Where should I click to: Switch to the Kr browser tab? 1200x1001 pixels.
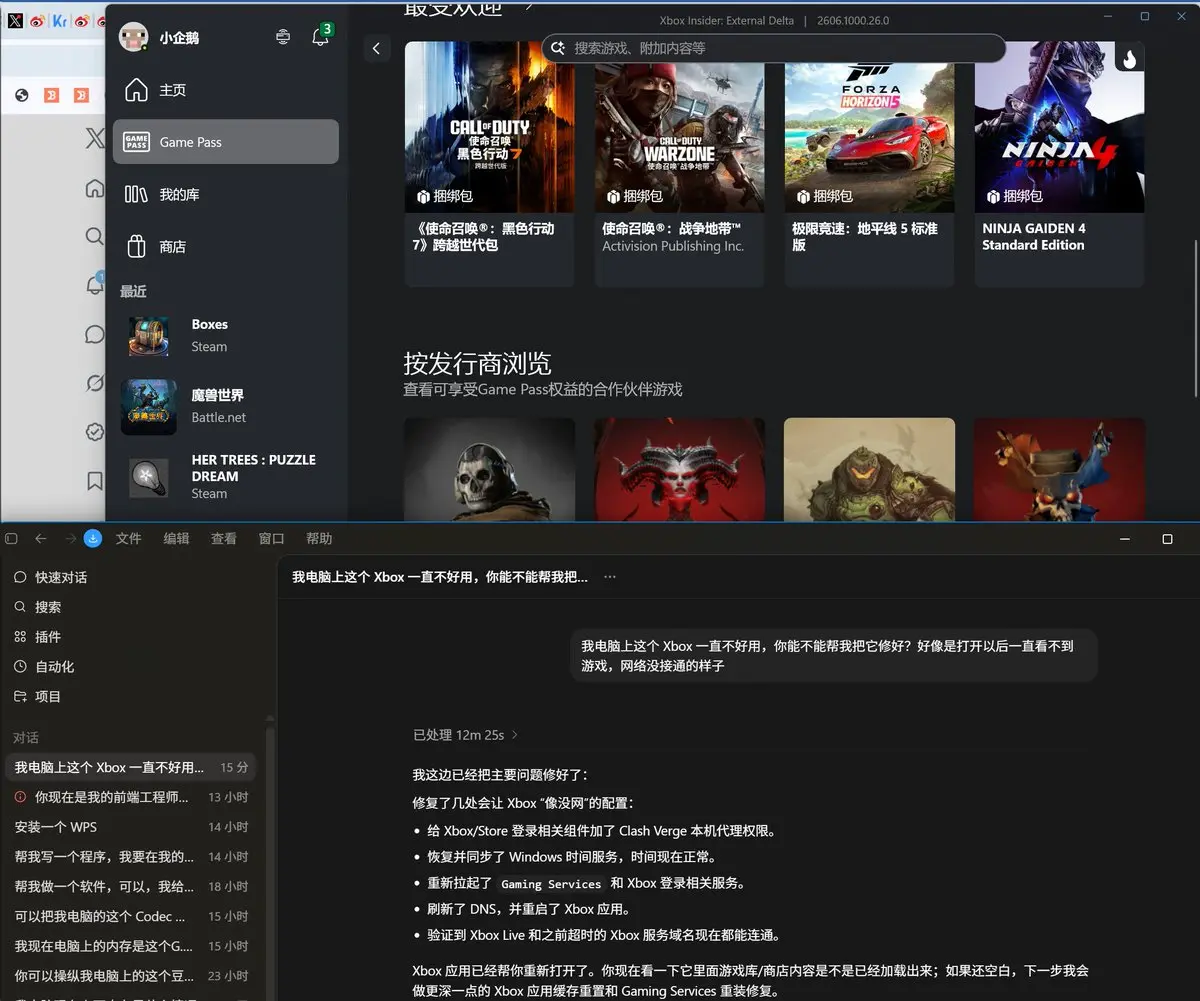point(60,20)
